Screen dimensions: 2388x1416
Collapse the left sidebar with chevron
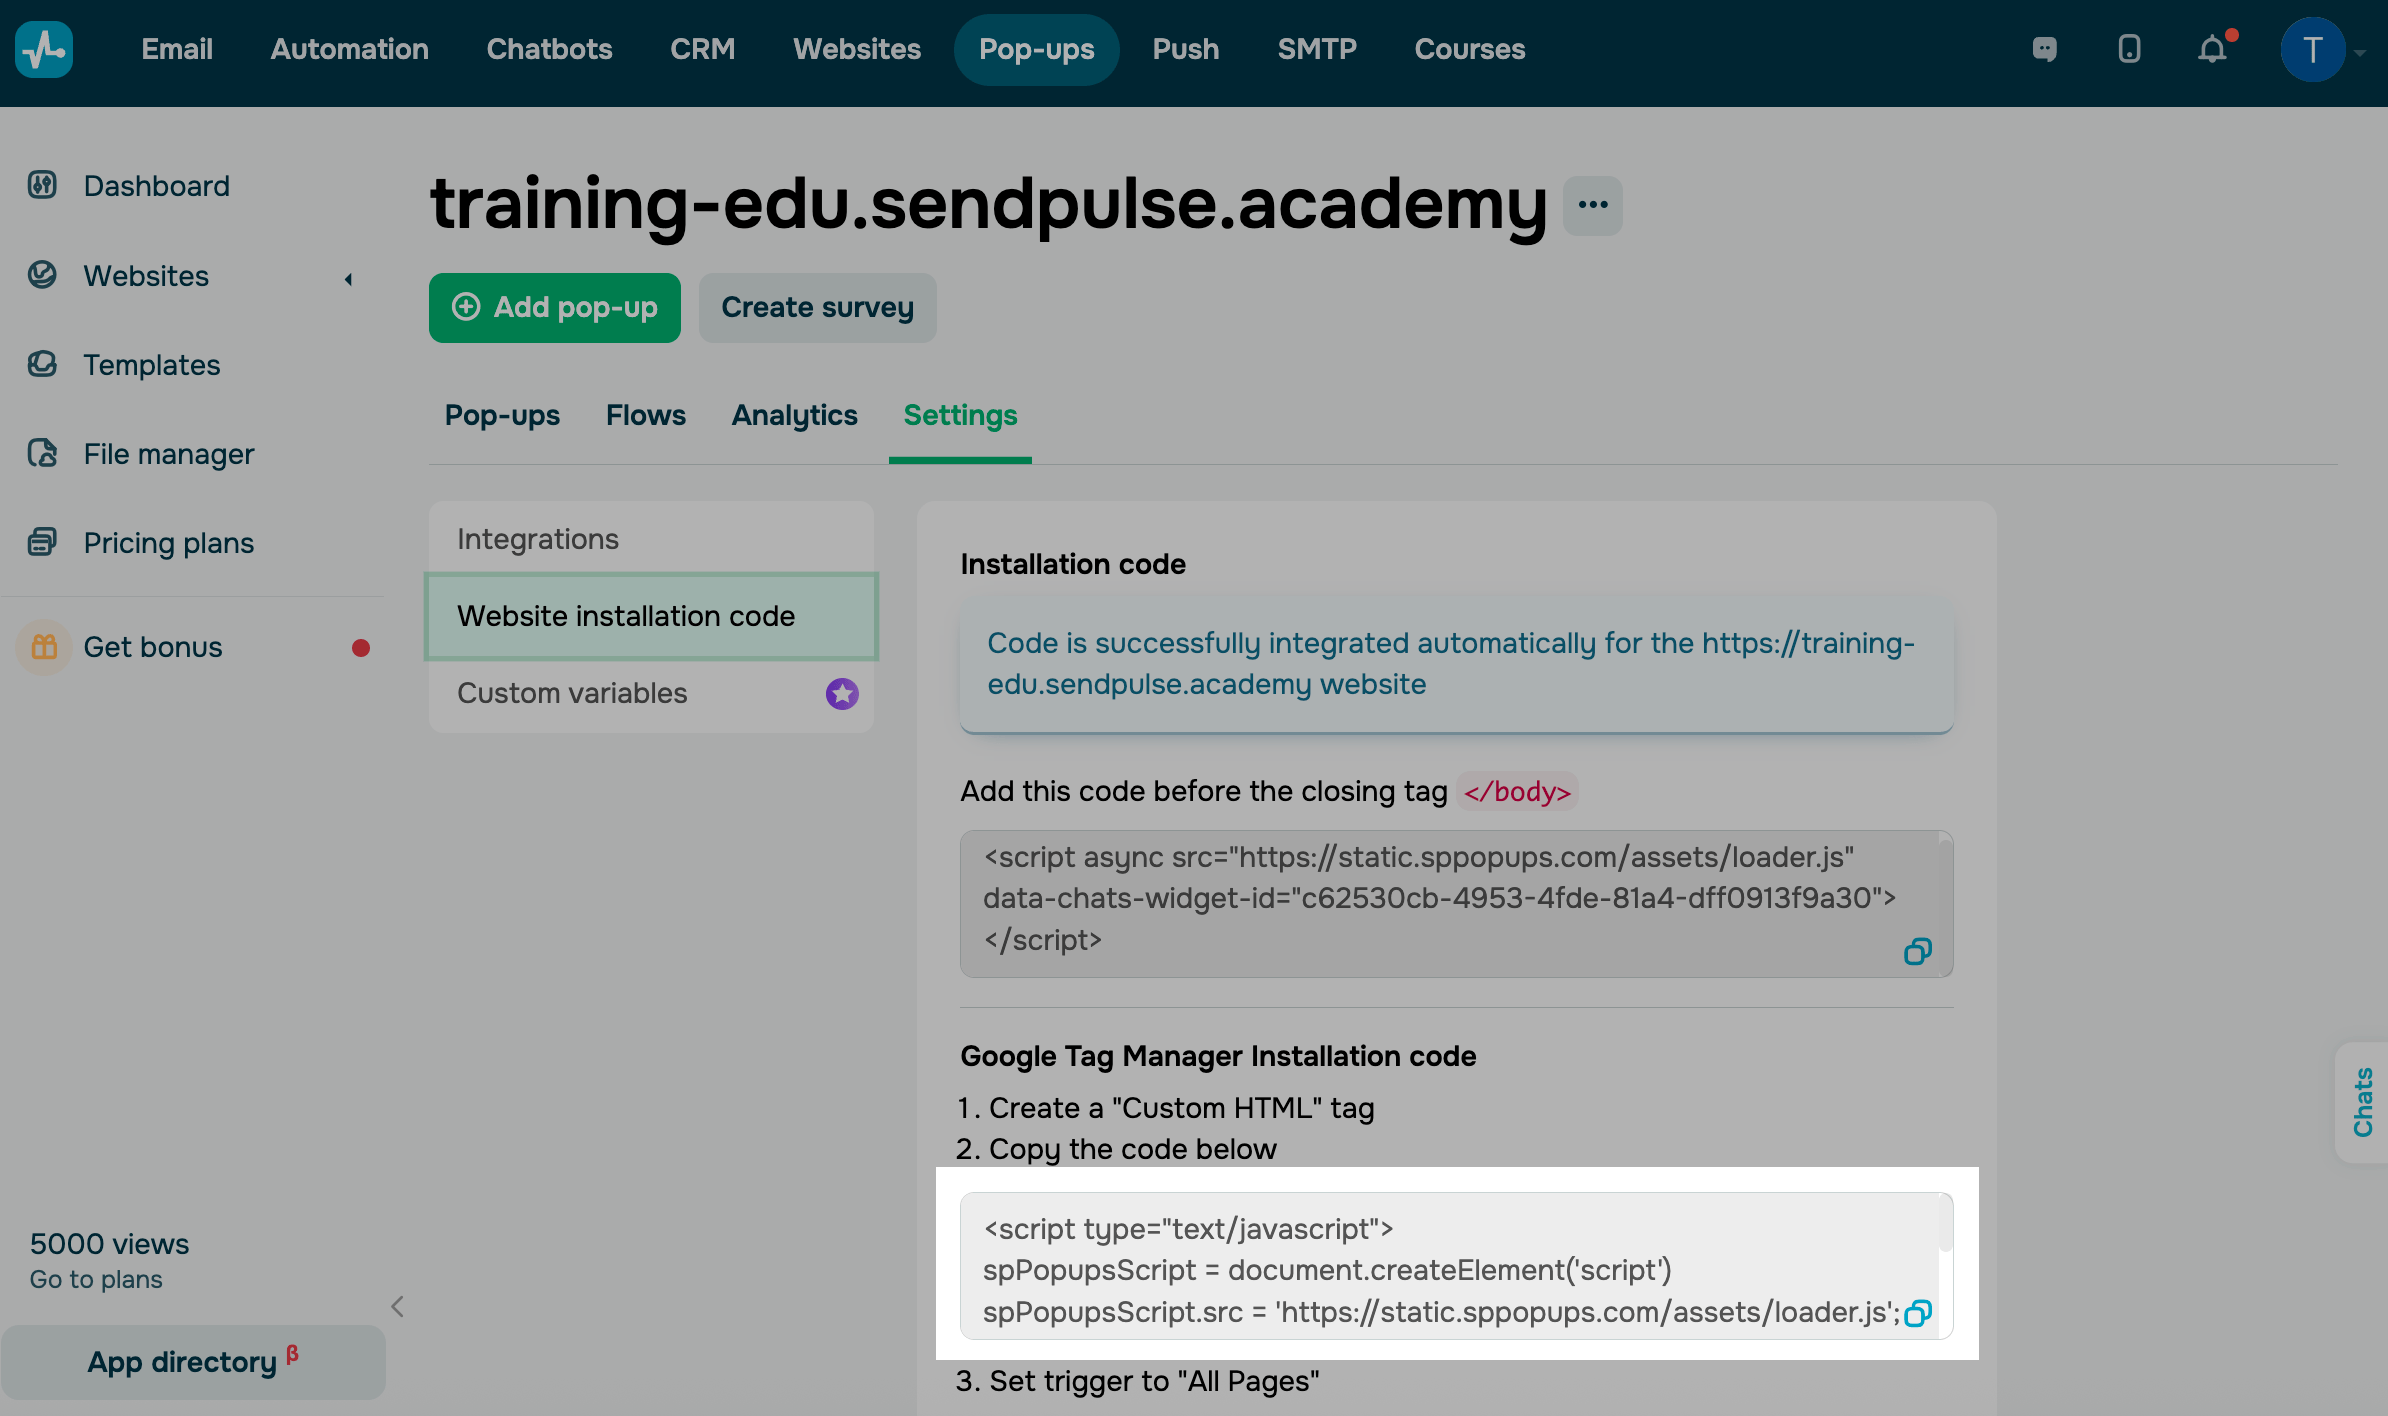(x=397, y=1306)
